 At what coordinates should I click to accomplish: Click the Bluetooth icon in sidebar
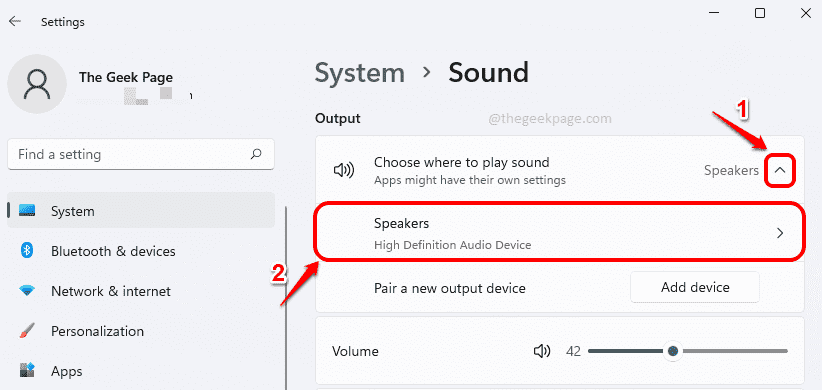point(27,251)
